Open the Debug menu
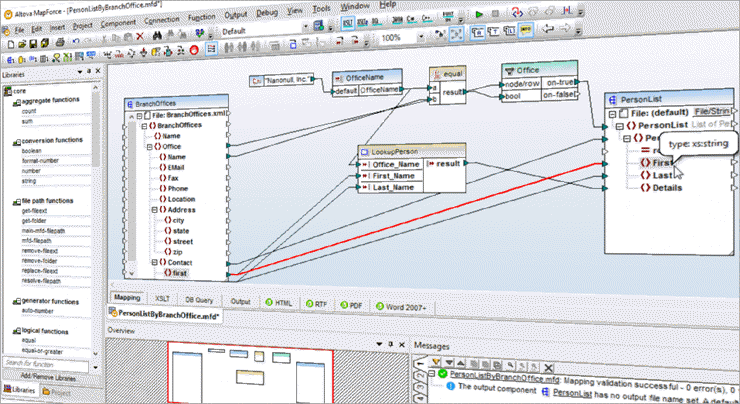Screen dimensions: 740x404 click(x=267, y=13)
